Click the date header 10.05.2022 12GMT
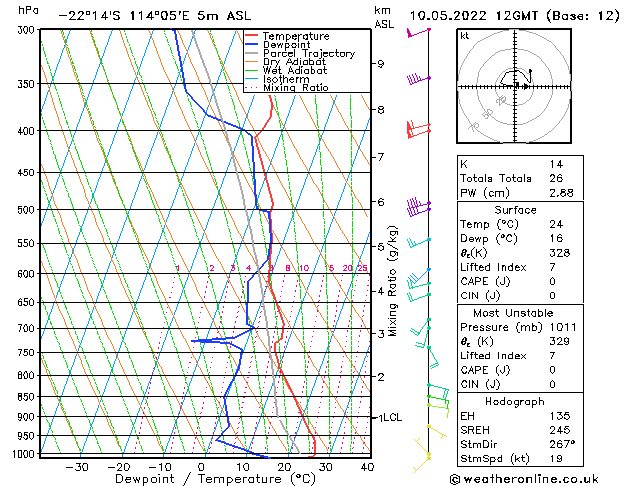 click(473, 16)
